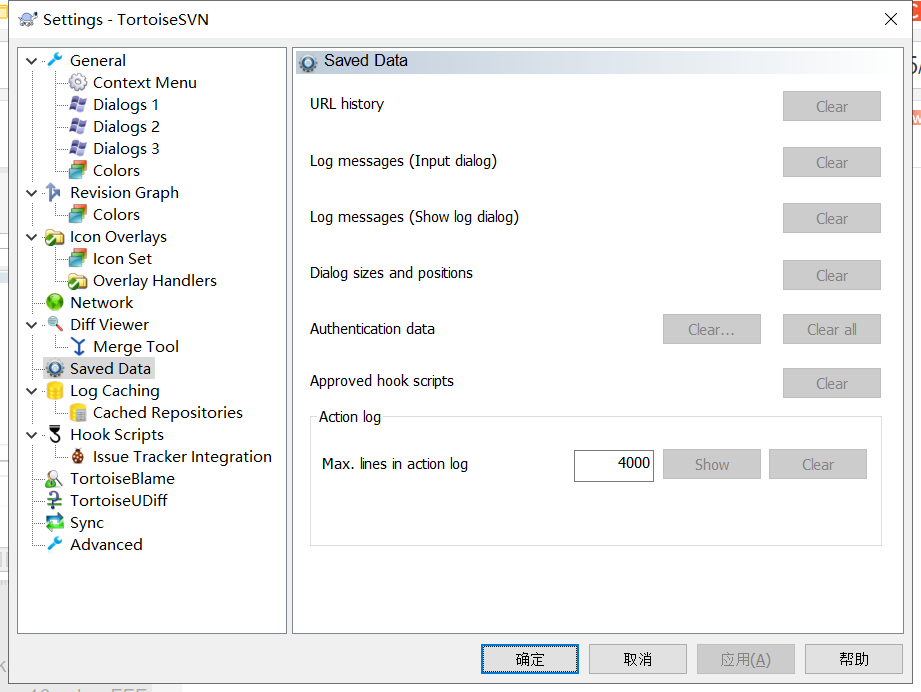Click the 取消 (Cancel) button
The height and width of the screenshot is (692, 921).
click(638, 659)
